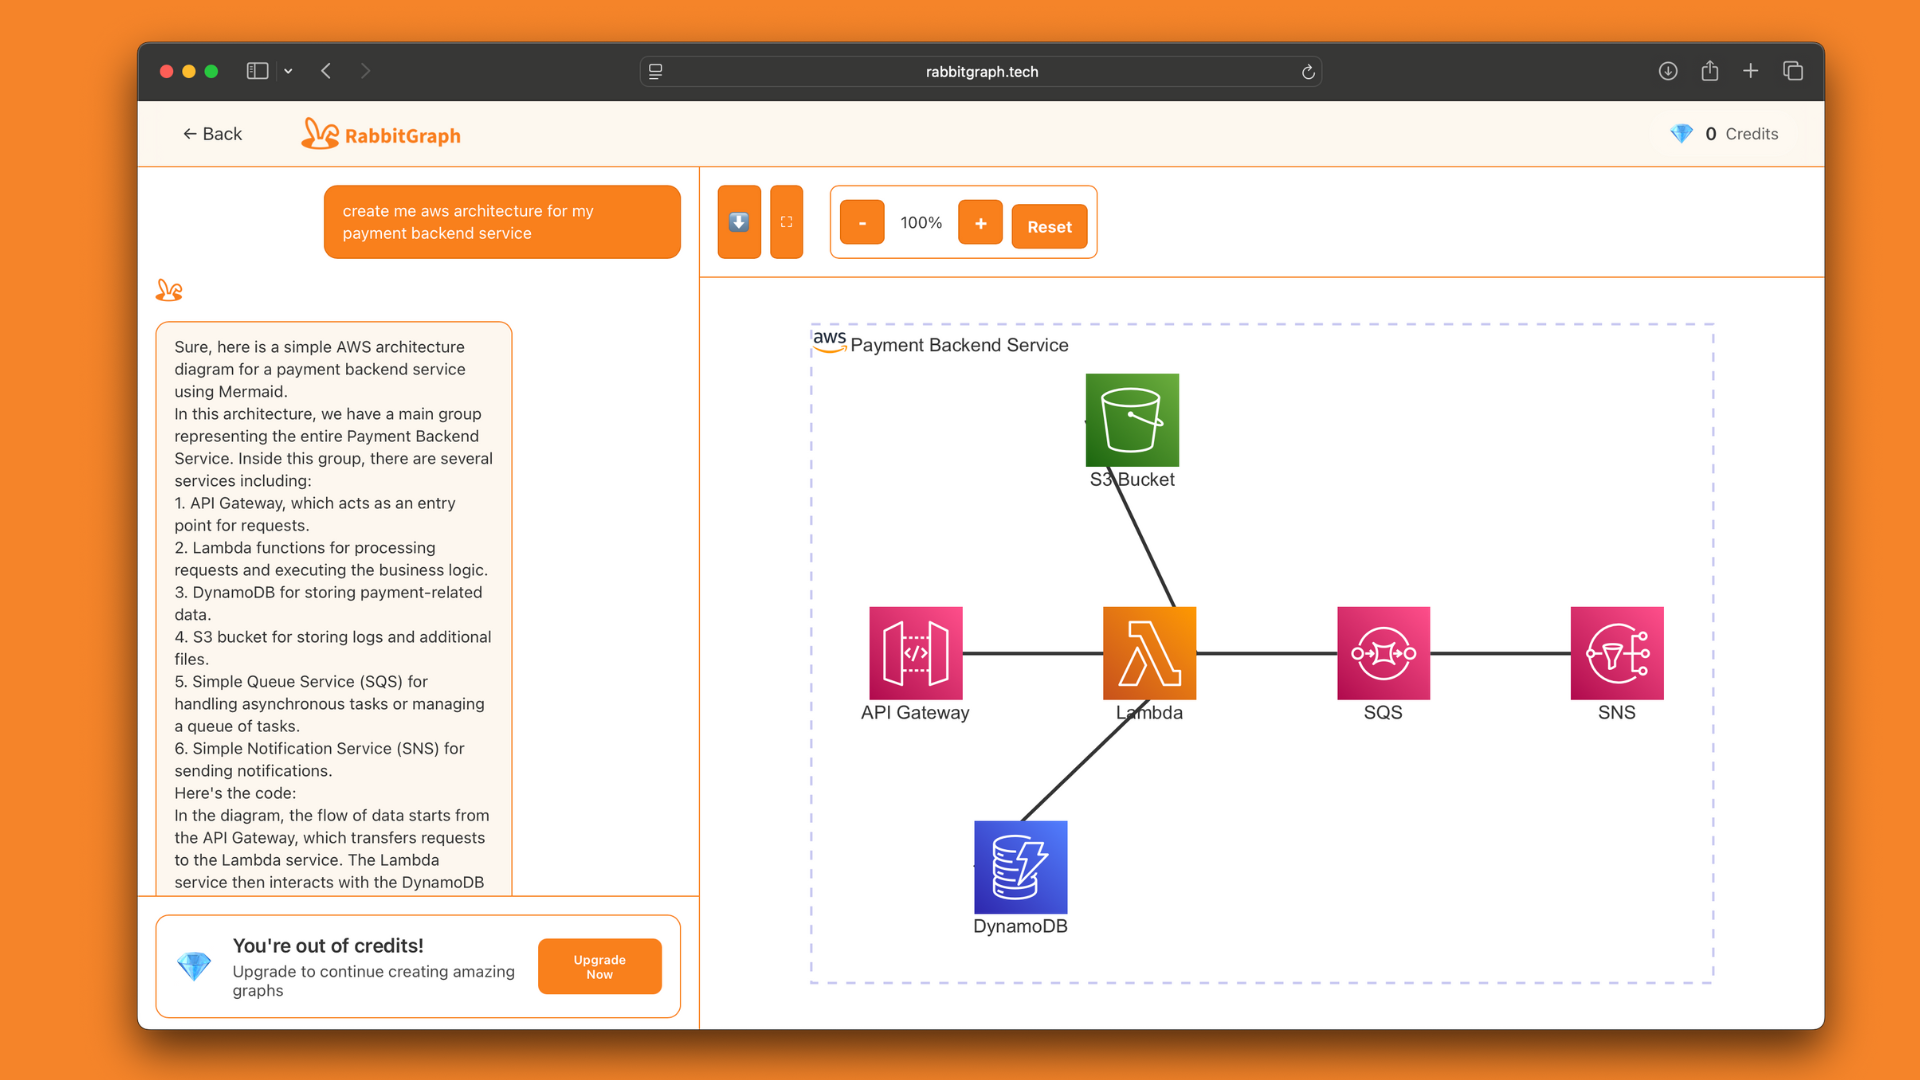Go Back using the header link

click(212, 134)
